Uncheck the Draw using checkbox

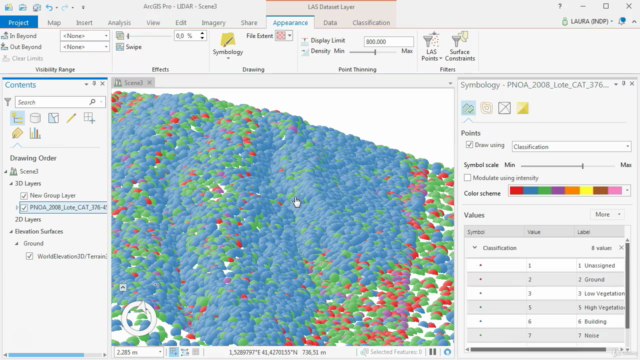click(469, 145)
